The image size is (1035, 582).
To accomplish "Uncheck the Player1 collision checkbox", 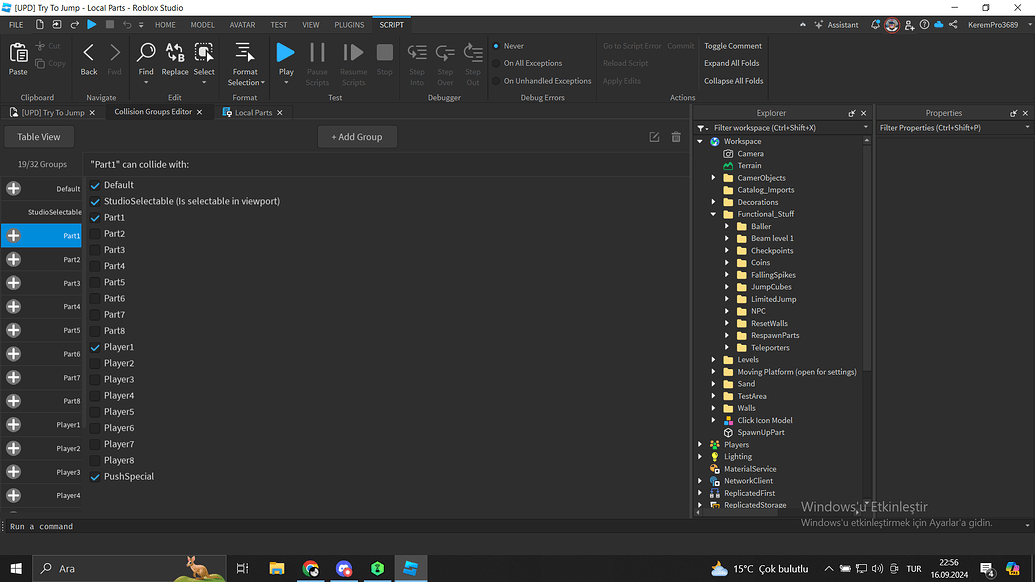I will click(x=95, y=347).
